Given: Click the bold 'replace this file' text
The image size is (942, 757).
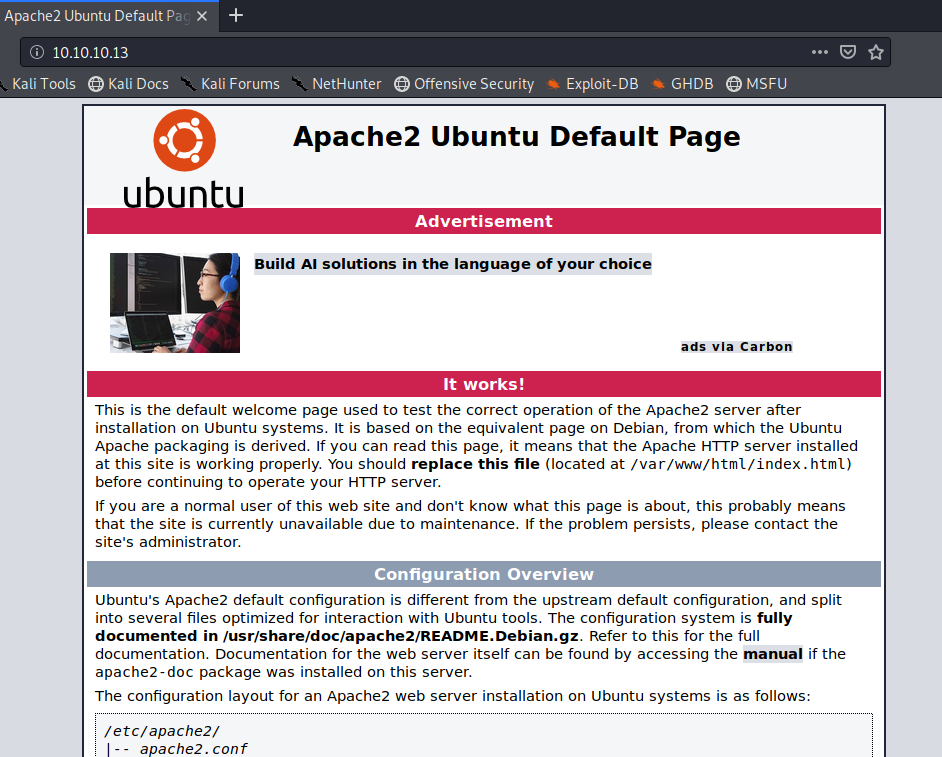Looking at the screenshot, I should pos(475,464).
